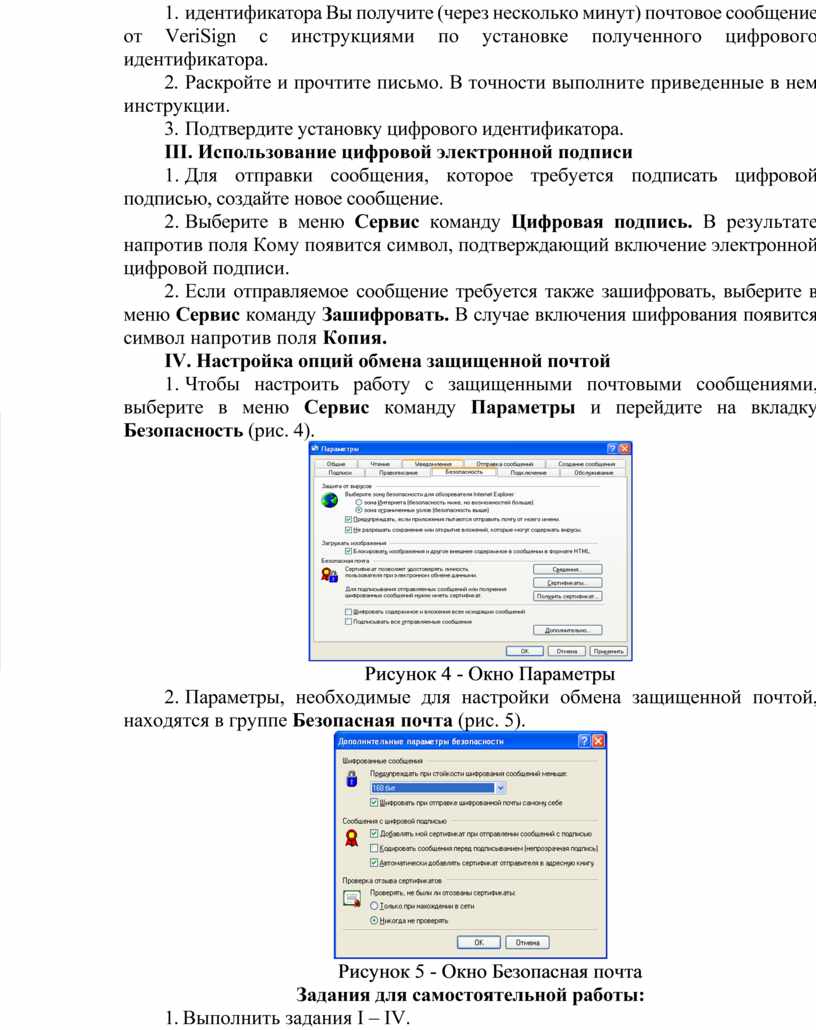Open the Подписи tab
Viewport: 816px width, 1030px height.
point(340,472)
